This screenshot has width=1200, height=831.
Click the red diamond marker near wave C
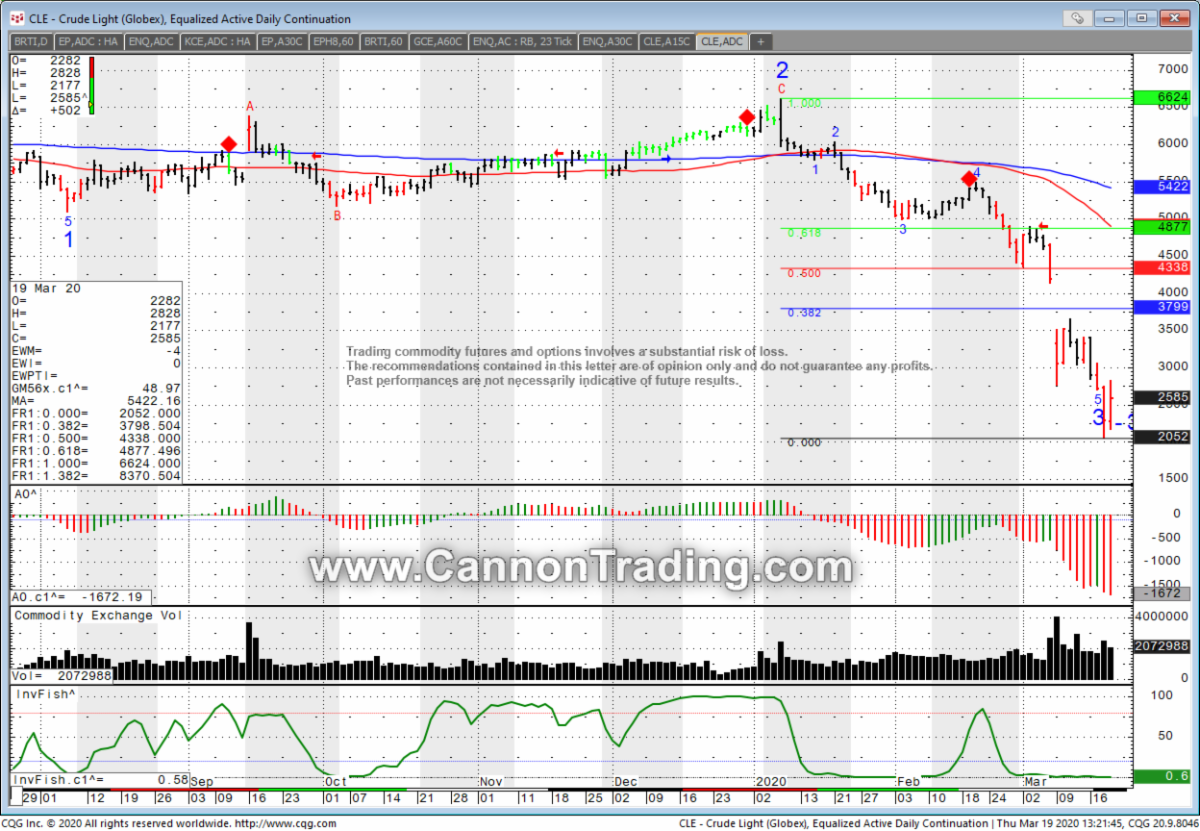746,117
